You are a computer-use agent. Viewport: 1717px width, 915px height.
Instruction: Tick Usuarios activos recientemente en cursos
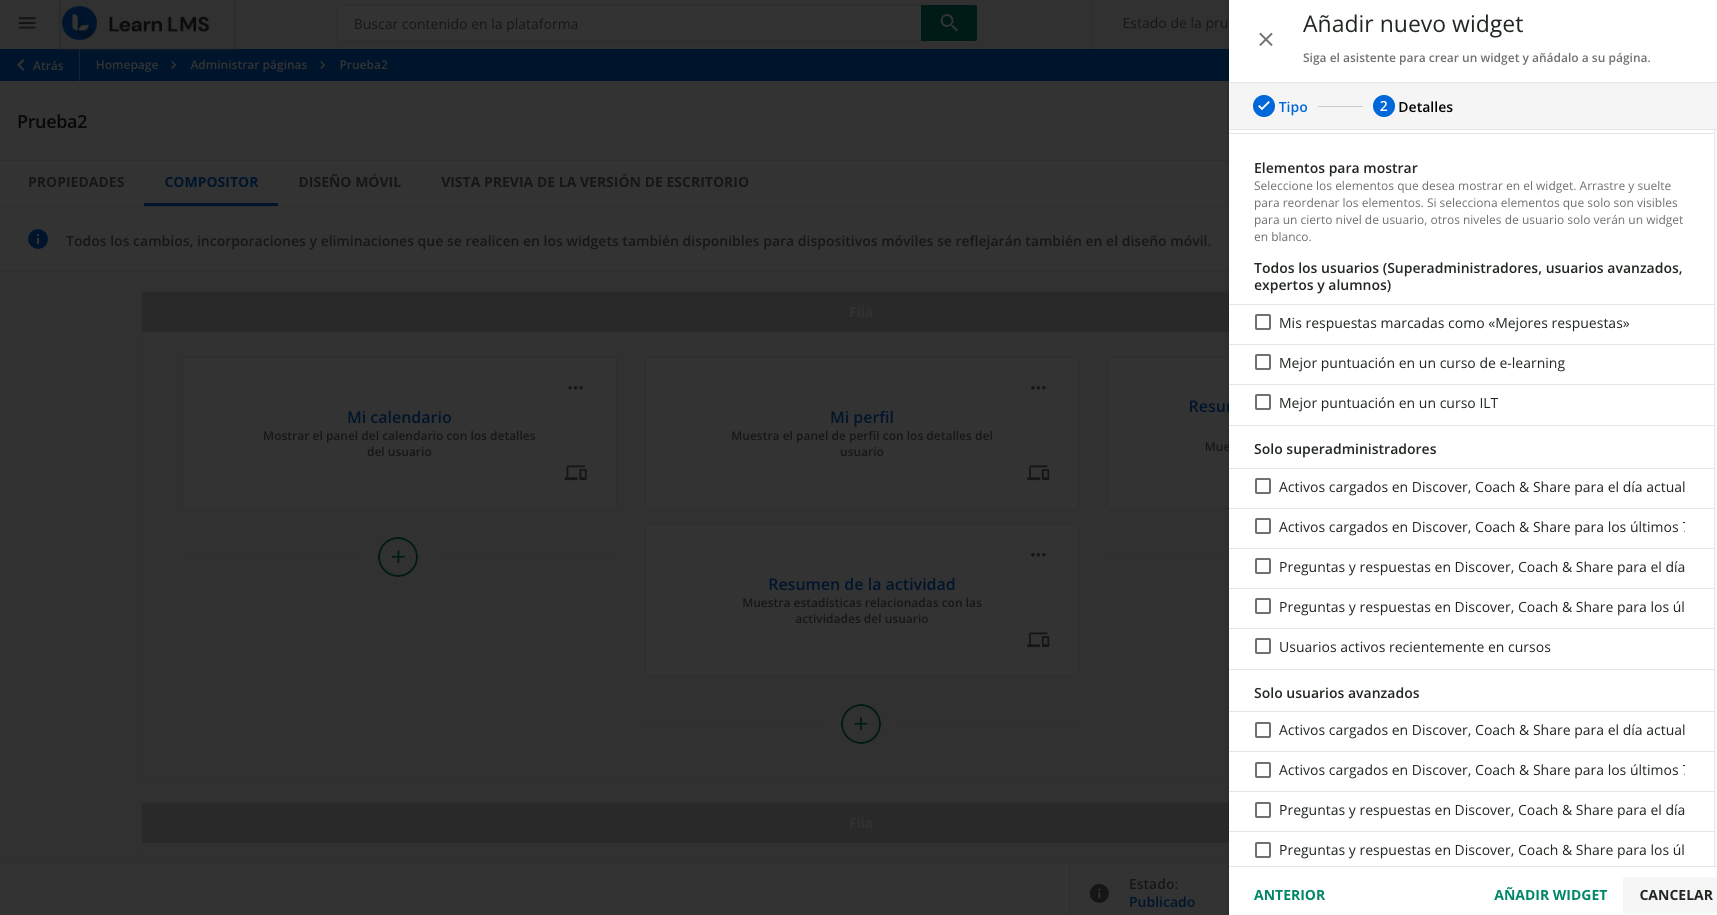tap(1263, 647)
